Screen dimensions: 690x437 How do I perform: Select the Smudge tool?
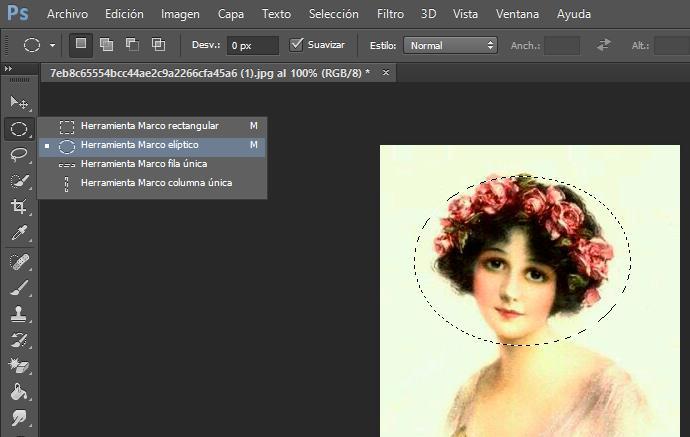19,417
